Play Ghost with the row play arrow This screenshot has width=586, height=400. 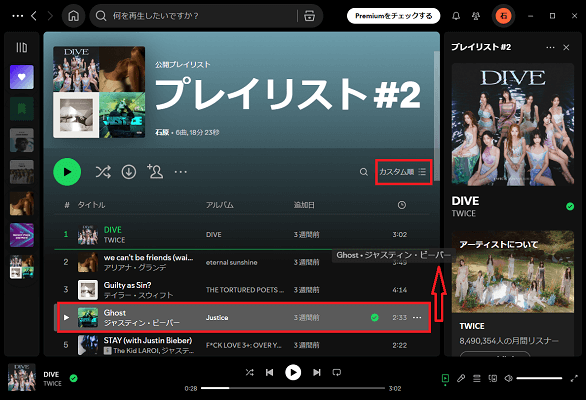(66, 317)
